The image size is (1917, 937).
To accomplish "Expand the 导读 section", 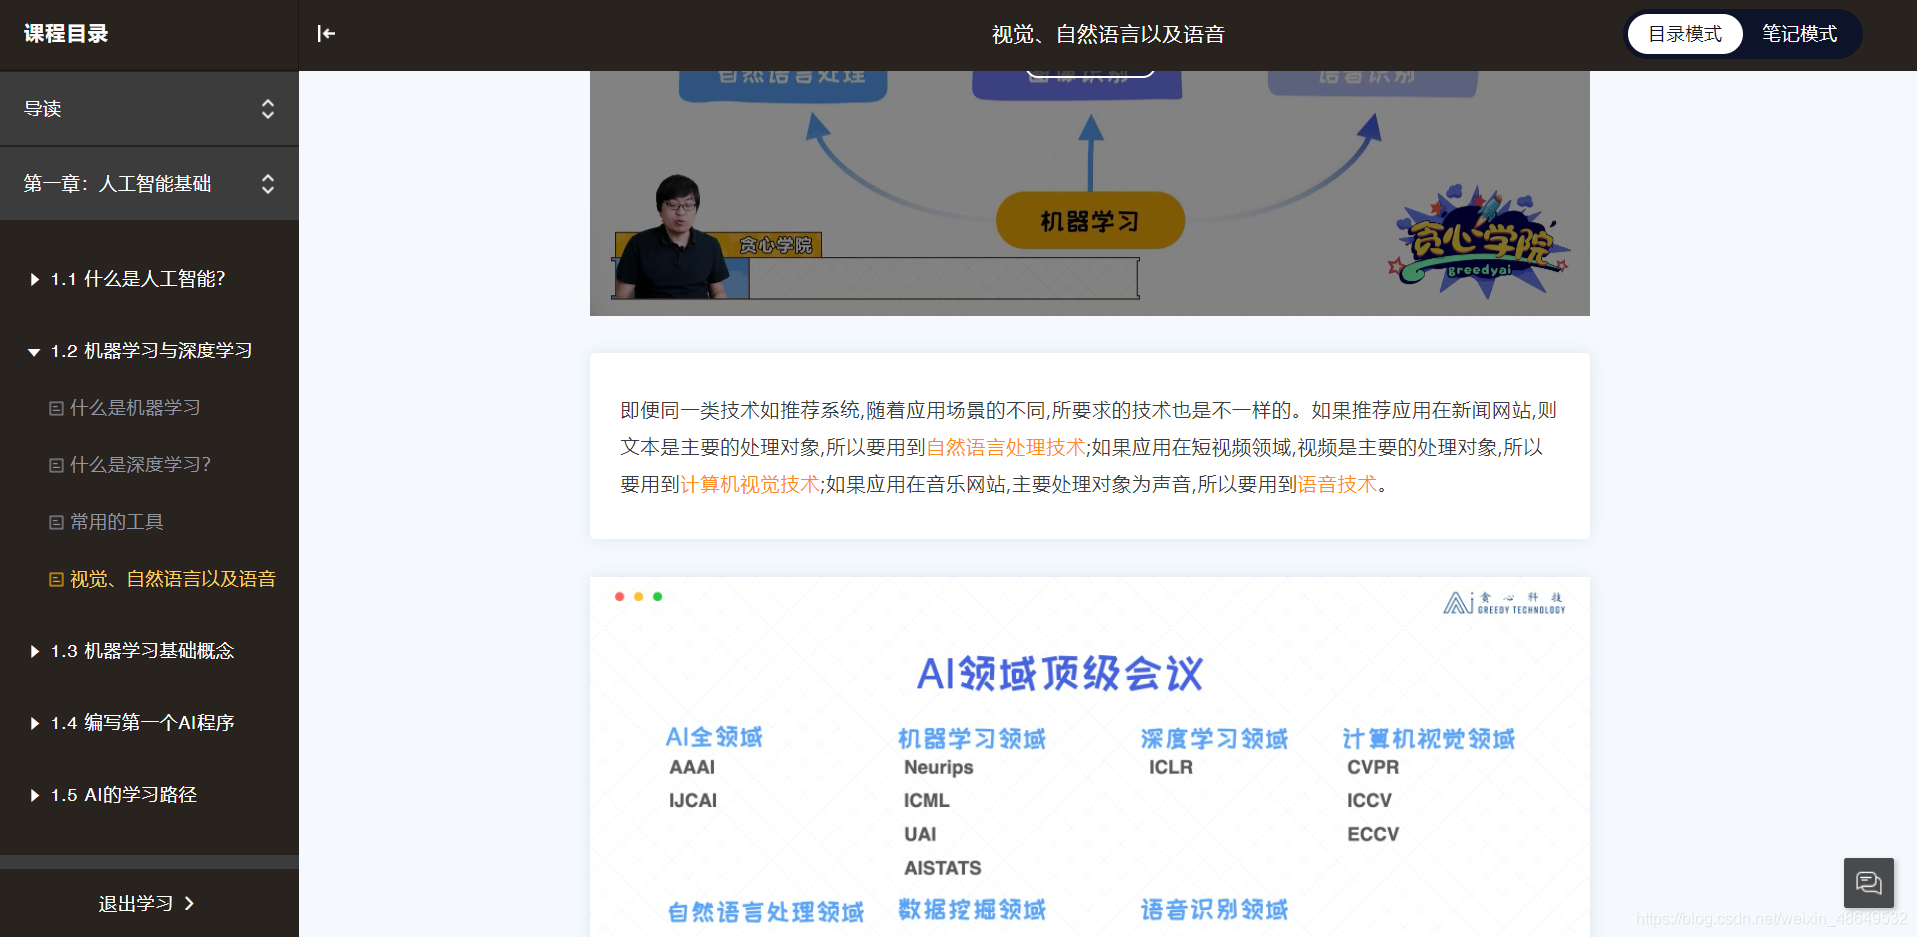I will [x=267, y=109].
